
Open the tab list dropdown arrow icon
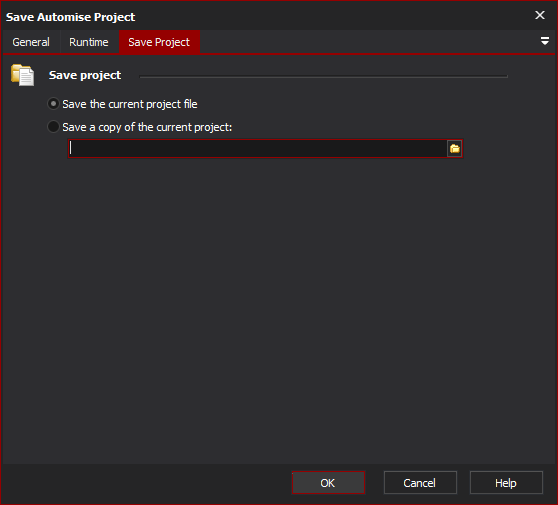pyautogui.click(x=544, y=41)
